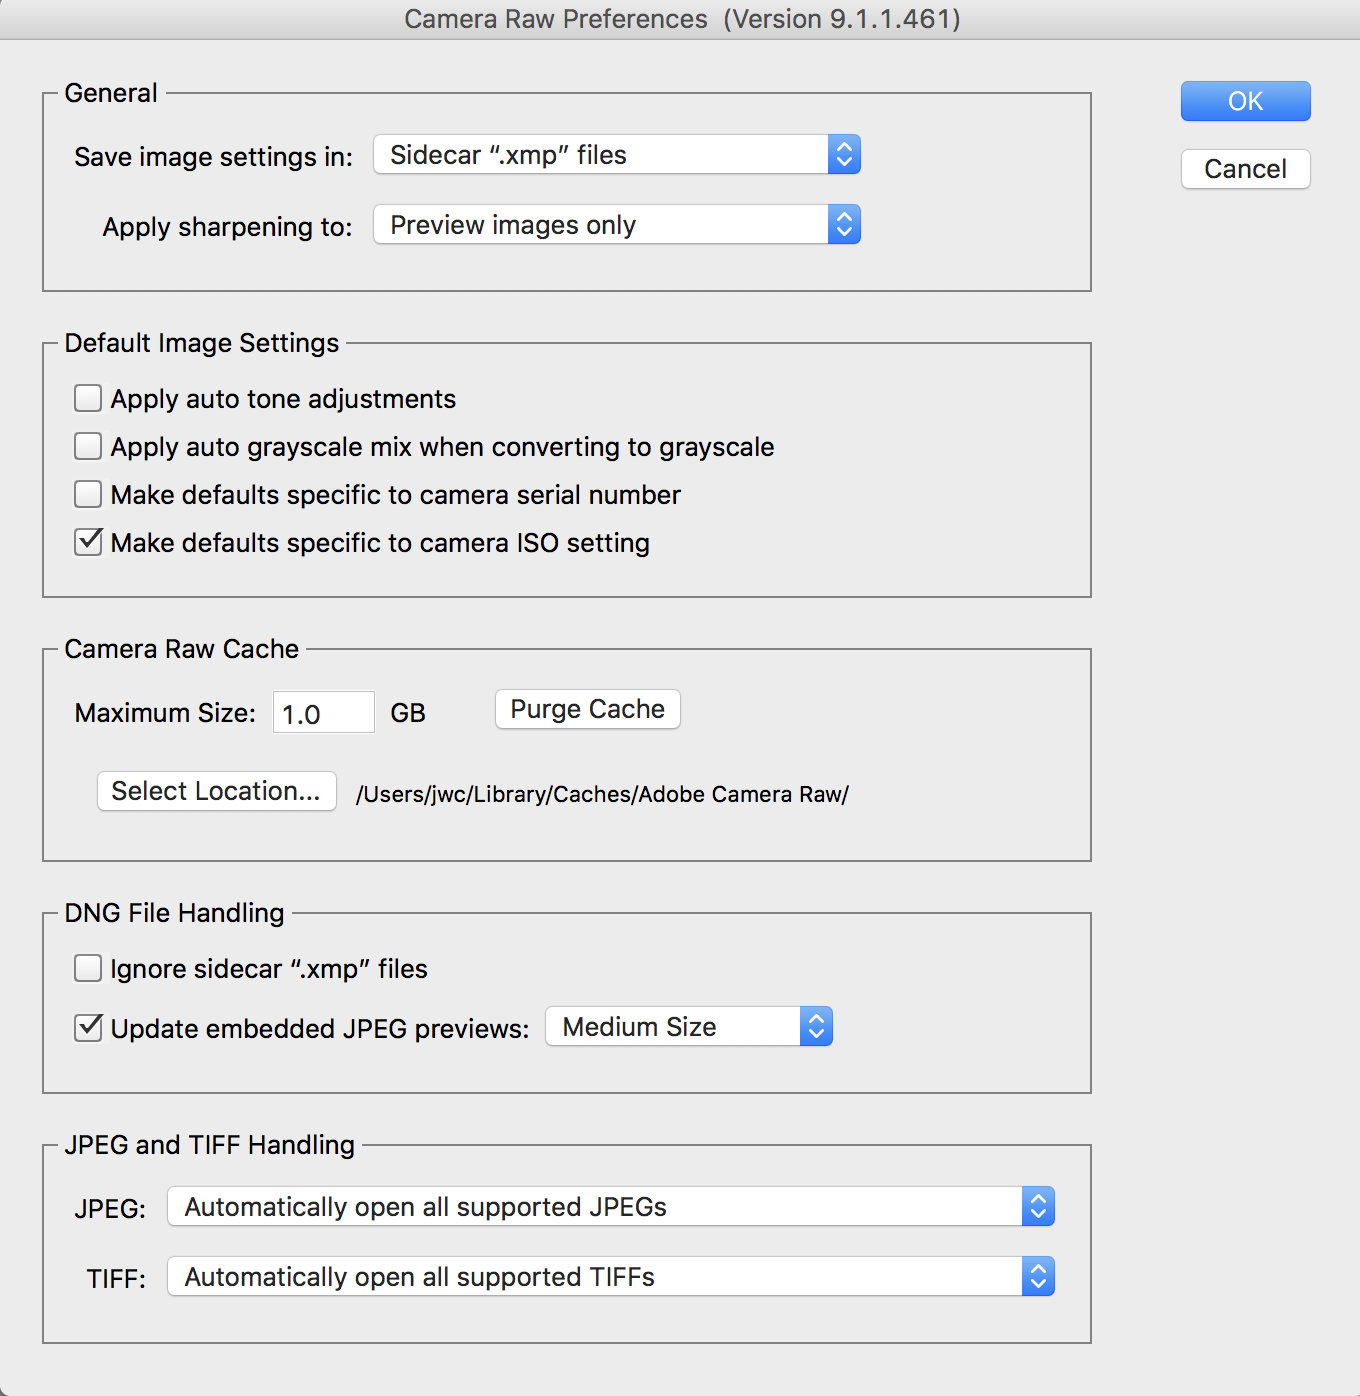Click "Select Location..." for the cache folder
The width and height of the screenshot is (1360, 1396).
(216, 791)
